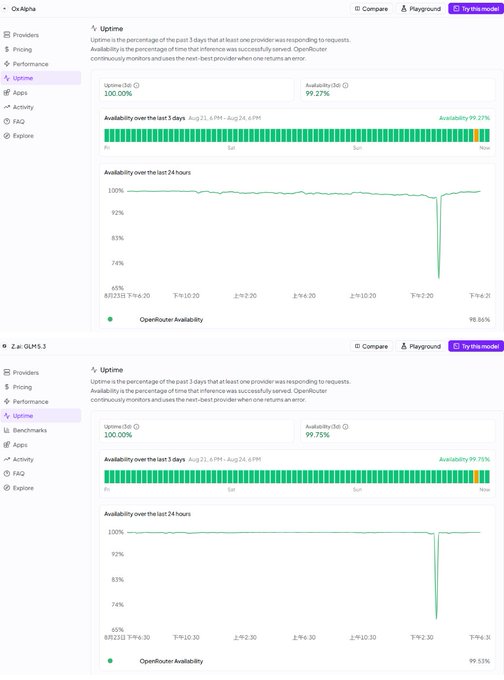This screenshot has width=504, height=680.
Task: Click the 99.75% availability value
Action: coord(317,435)
